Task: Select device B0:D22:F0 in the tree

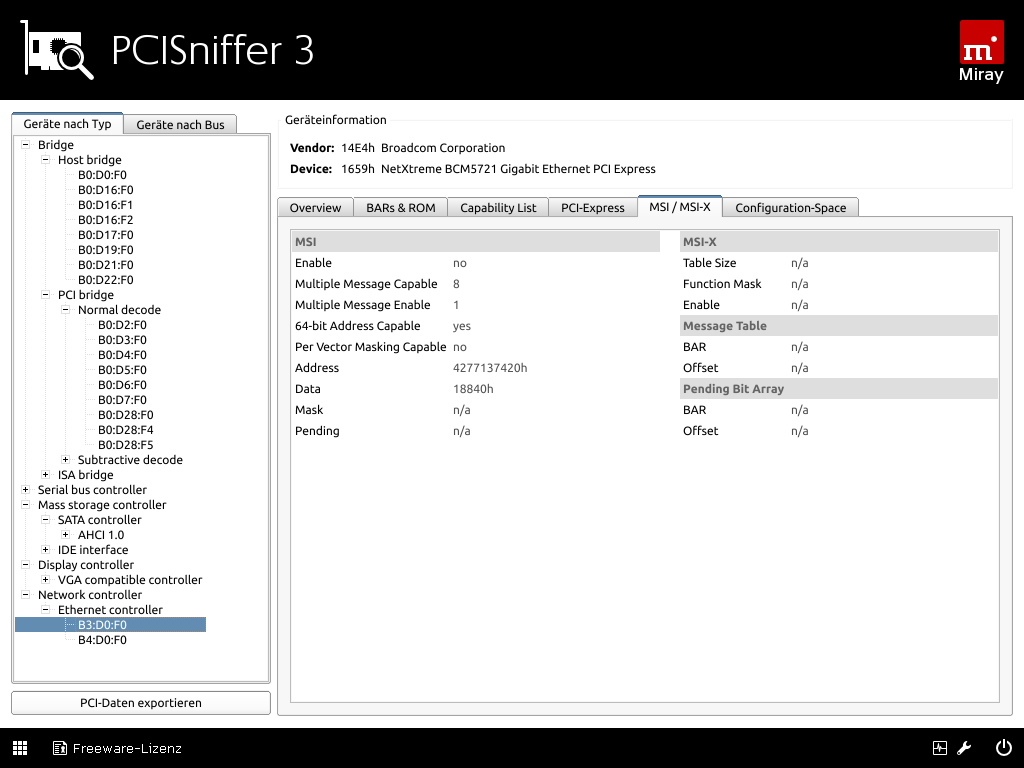Action: [106, 280]
